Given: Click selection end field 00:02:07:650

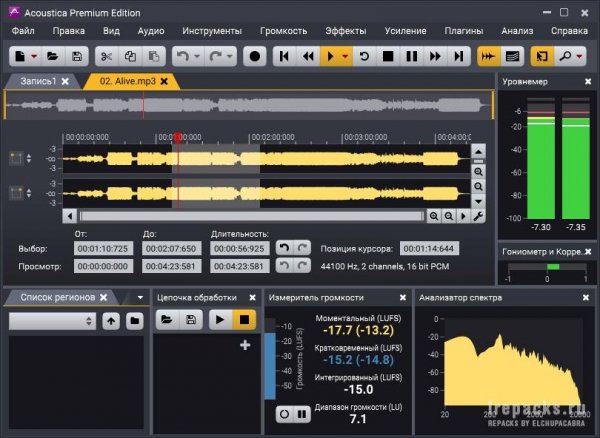Looking at the screenshot, I should 171,249.
